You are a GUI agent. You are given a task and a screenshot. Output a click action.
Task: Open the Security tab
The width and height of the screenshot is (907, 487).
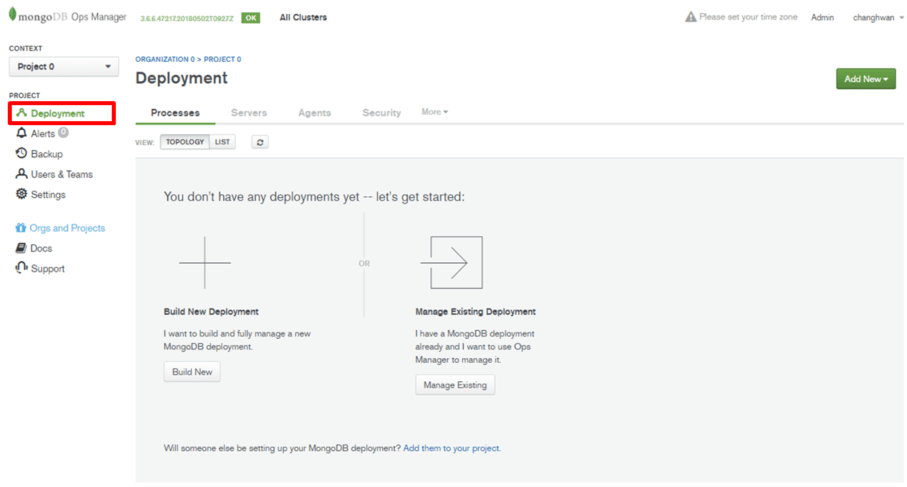pos(381,113)
